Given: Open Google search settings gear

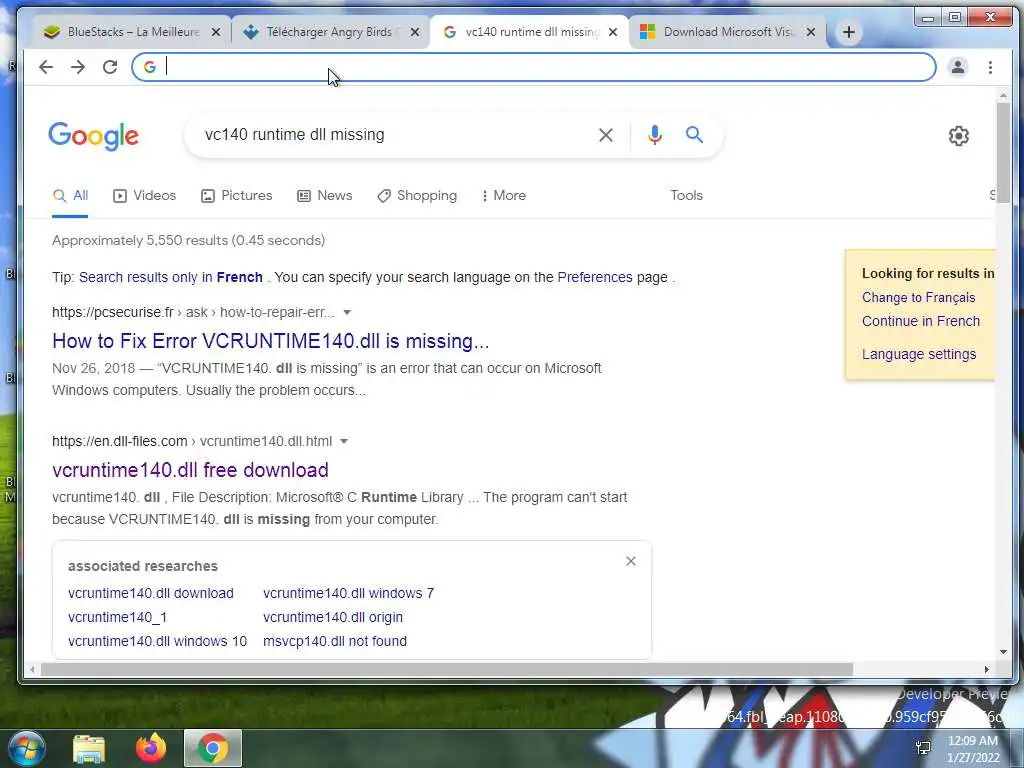Looking at the screenshot, I should (958, 136).
